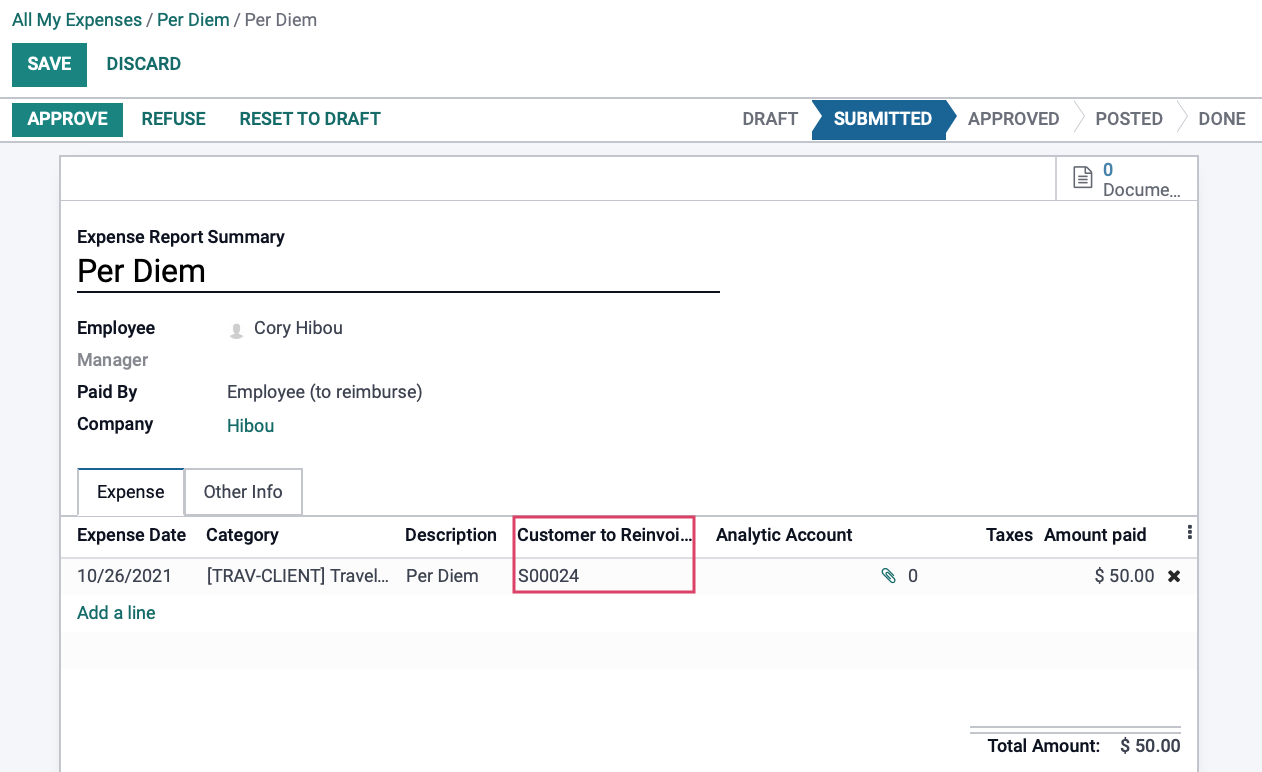The width and height of the screenshot is (1262, 772).
Task: Click the Analytic Account column header
Action: (784, 535)
